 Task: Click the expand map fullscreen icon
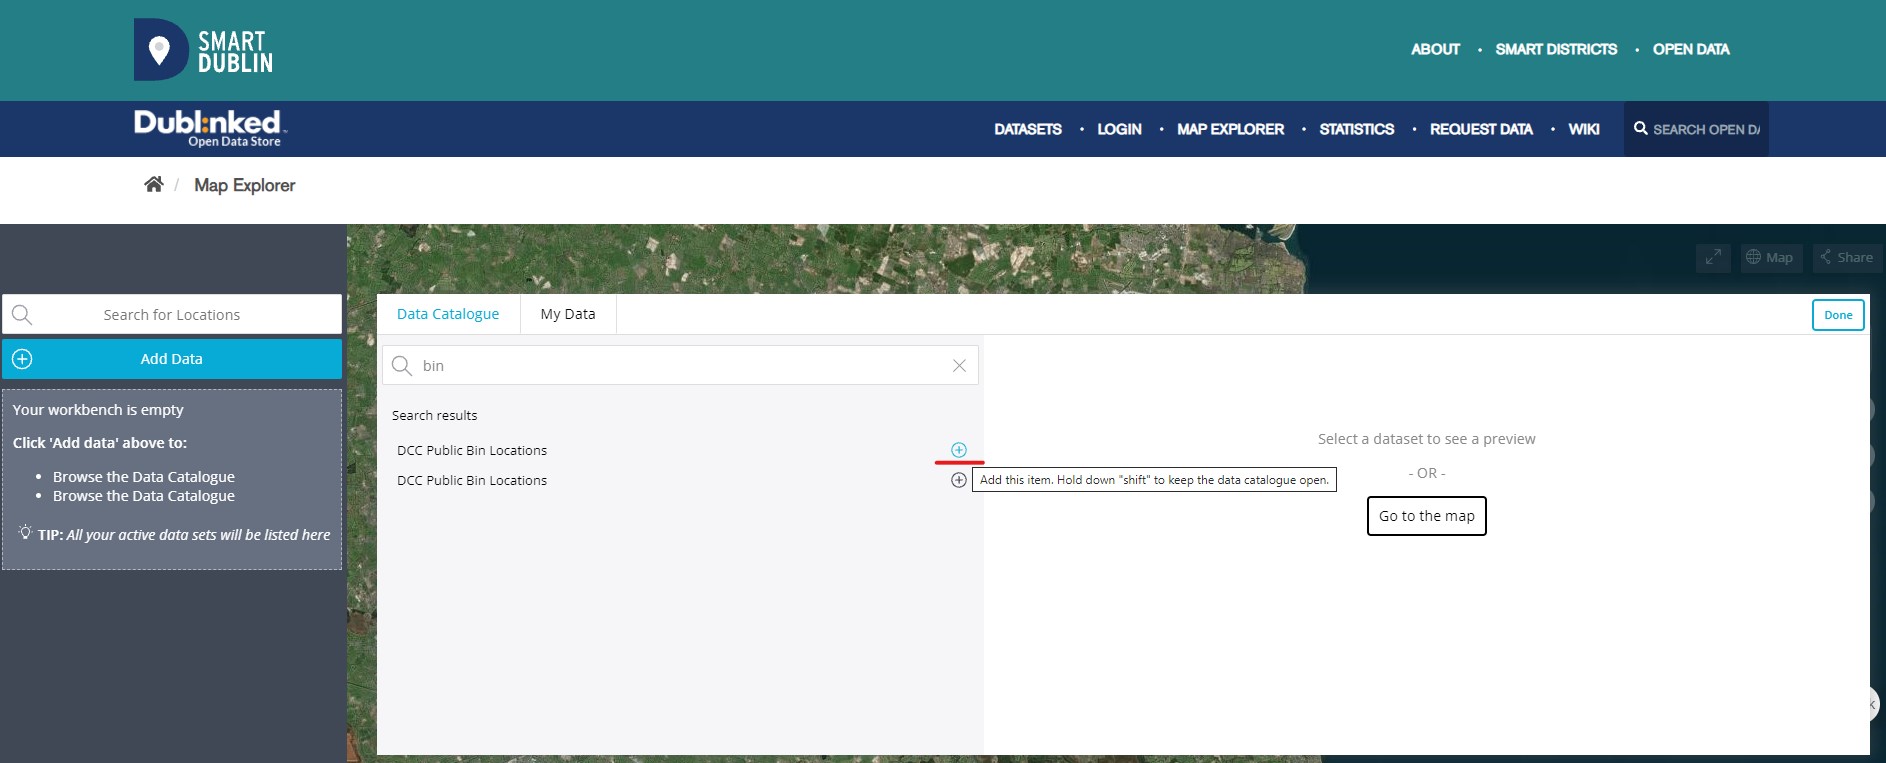tap(1713, 257)
